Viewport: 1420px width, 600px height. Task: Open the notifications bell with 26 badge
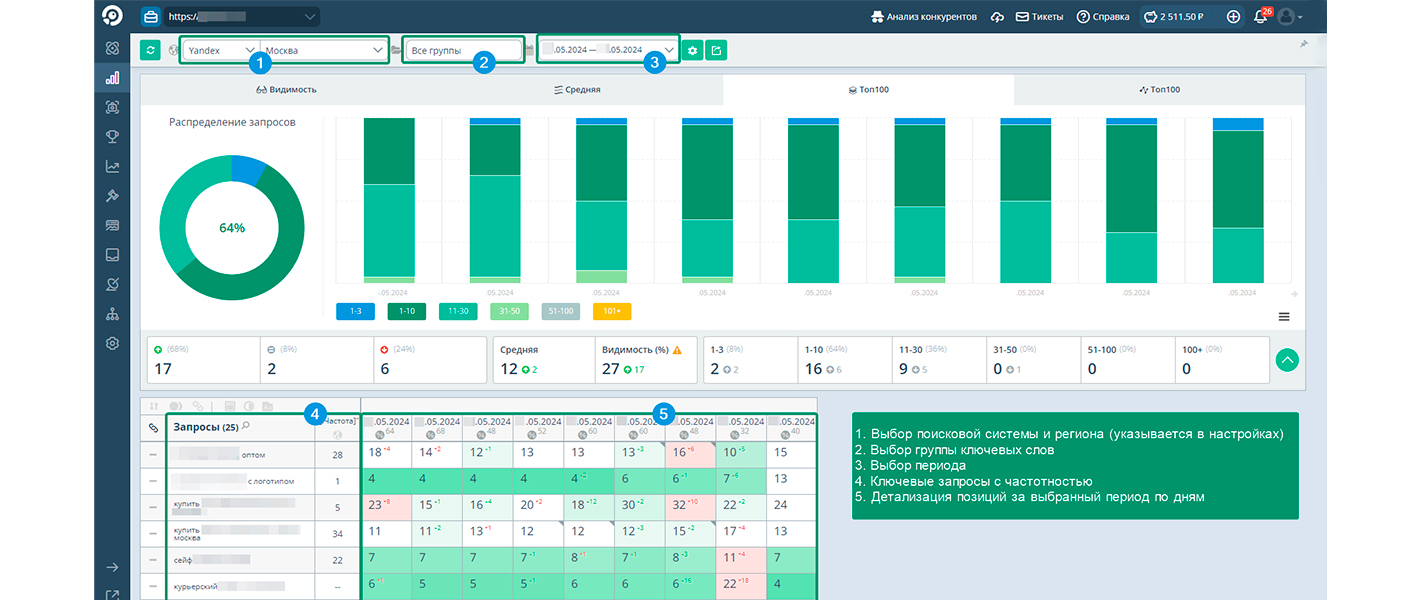pos(1261,16)
